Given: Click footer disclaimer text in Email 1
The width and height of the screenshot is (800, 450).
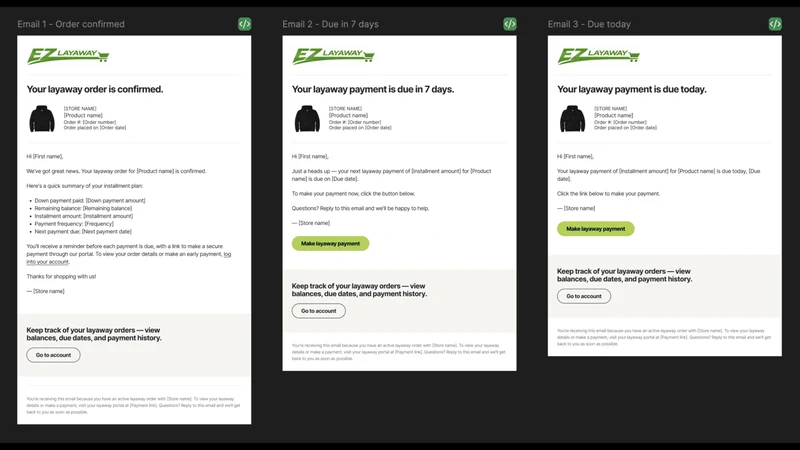Looking at the screenshot, I should coord(133,406).
